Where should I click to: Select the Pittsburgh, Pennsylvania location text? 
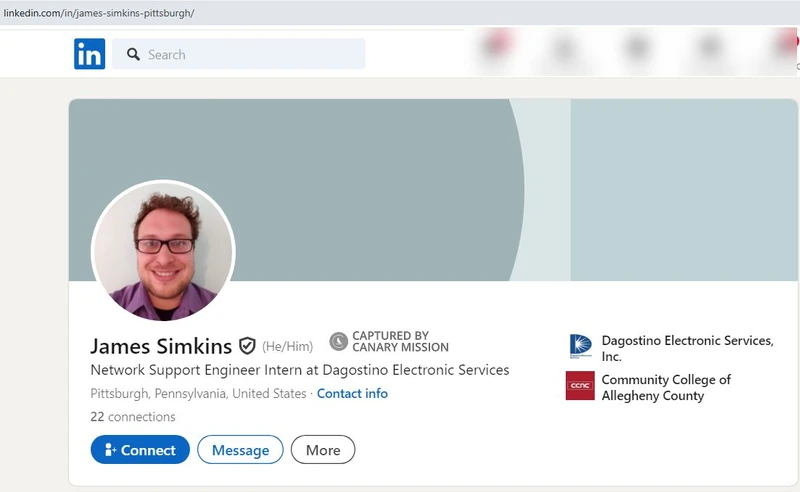click(x=198, y=393)
